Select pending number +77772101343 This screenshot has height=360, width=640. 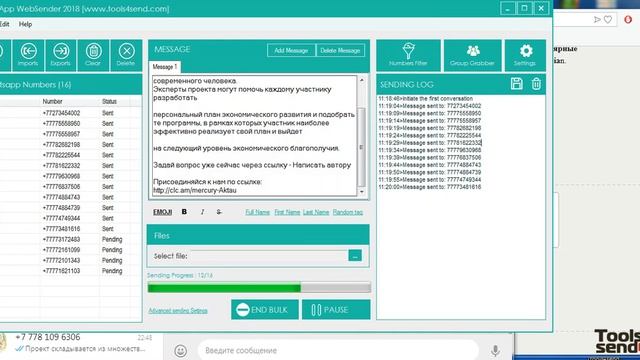(x=70, y=260)
